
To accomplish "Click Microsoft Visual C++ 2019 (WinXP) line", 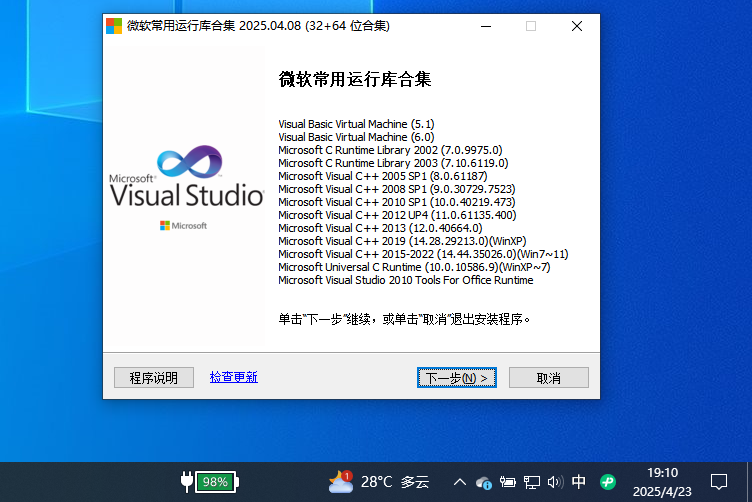I will (x=402, y=241).
